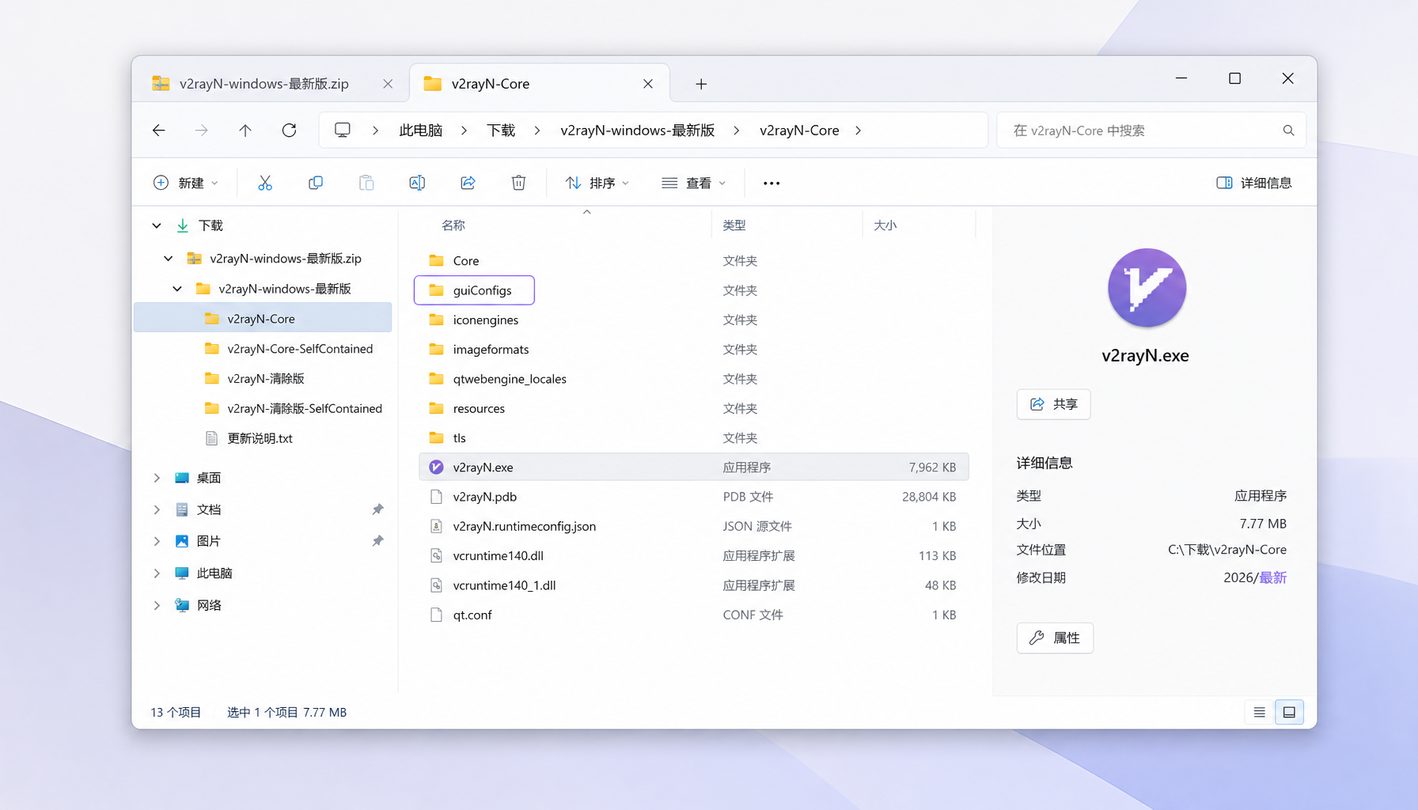The image size is (1418, 810).
Task: Expand the 此电脑 tree node
Action: click(x=157, y=573)
